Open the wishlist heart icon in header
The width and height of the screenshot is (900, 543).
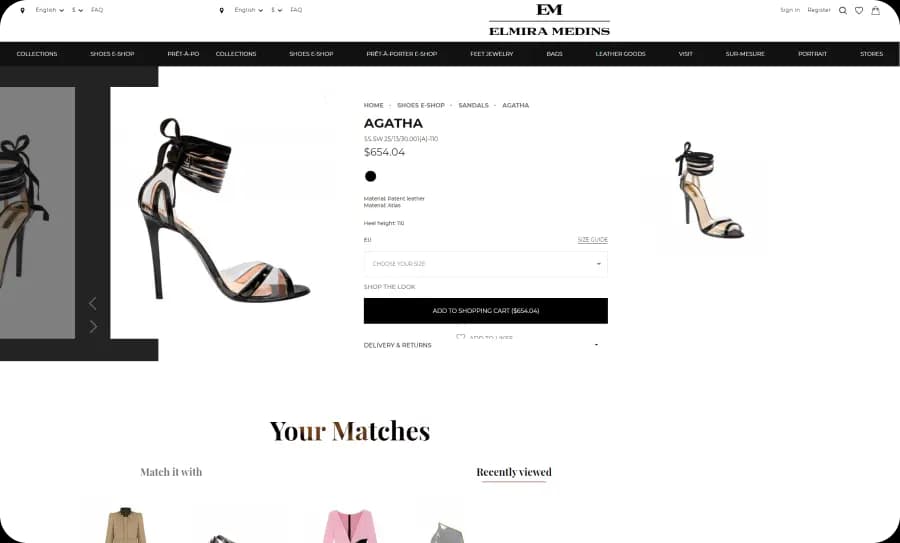pos(859,10)
